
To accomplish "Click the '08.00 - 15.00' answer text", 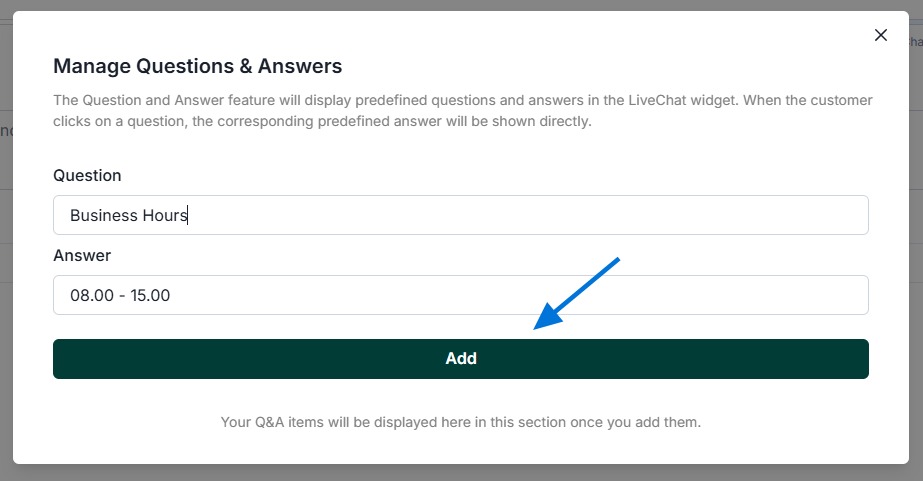I will (x=120, y=295).
